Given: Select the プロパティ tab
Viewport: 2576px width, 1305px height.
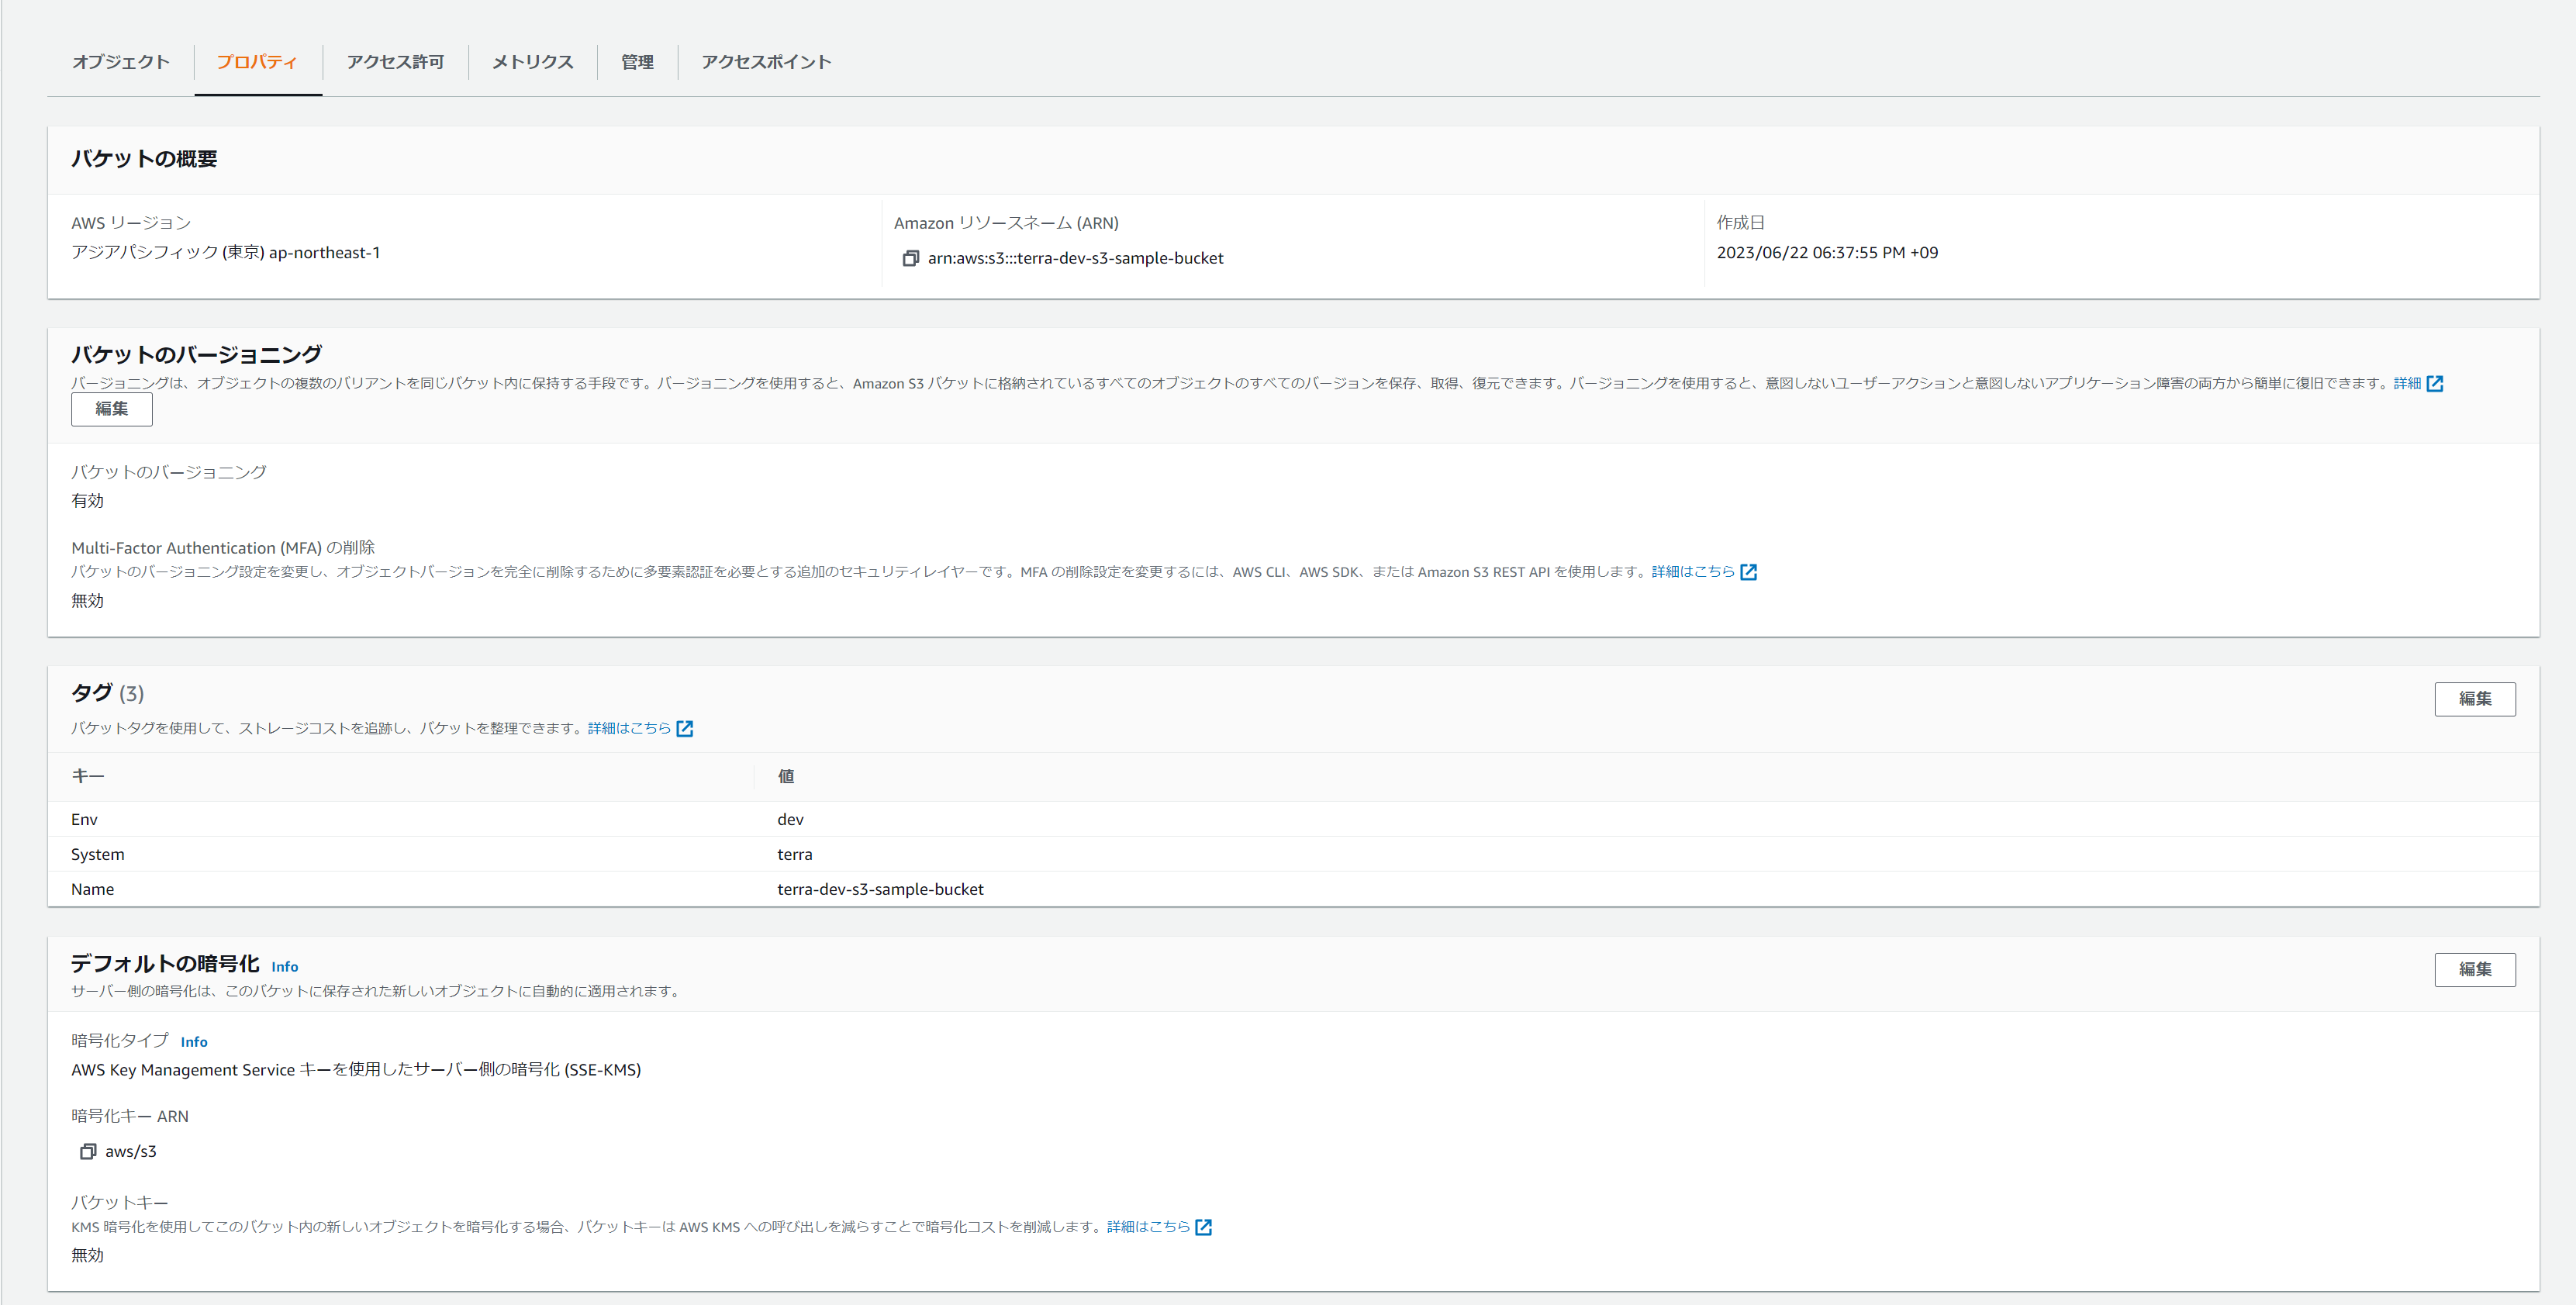Looking at the screenshot, I should coord(257,62).
